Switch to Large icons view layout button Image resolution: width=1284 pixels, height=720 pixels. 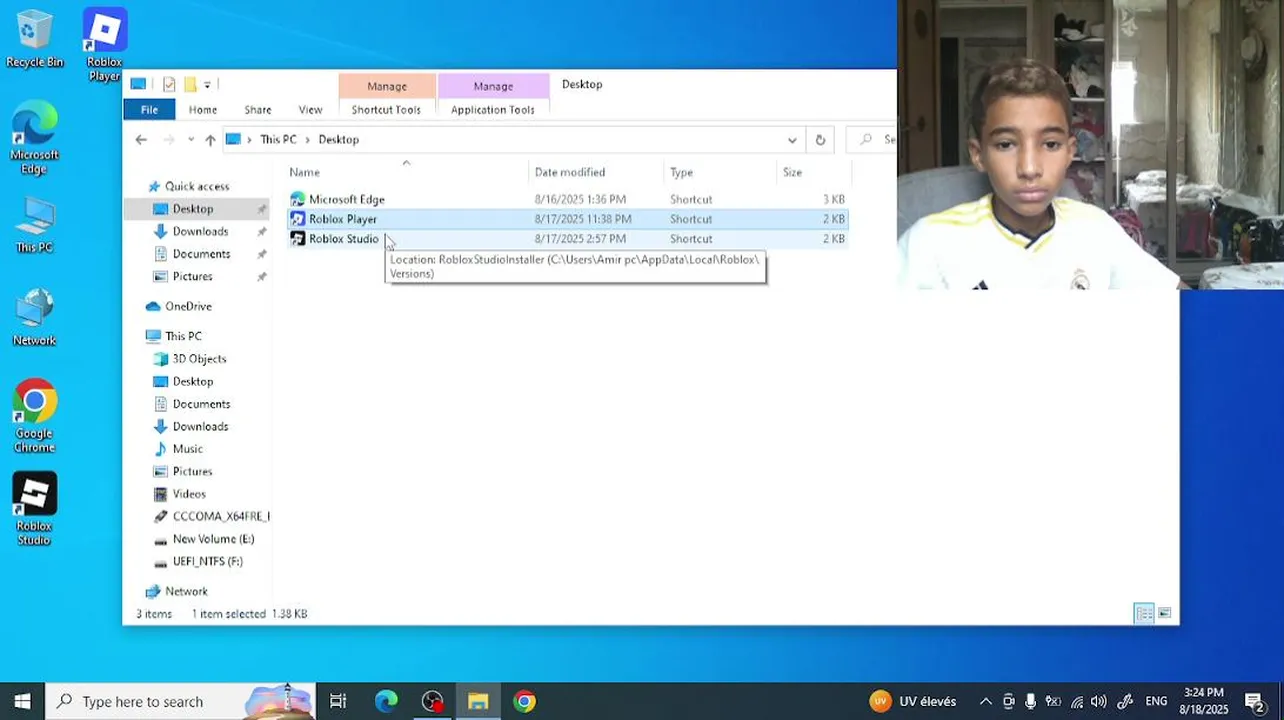(1165, 614)
